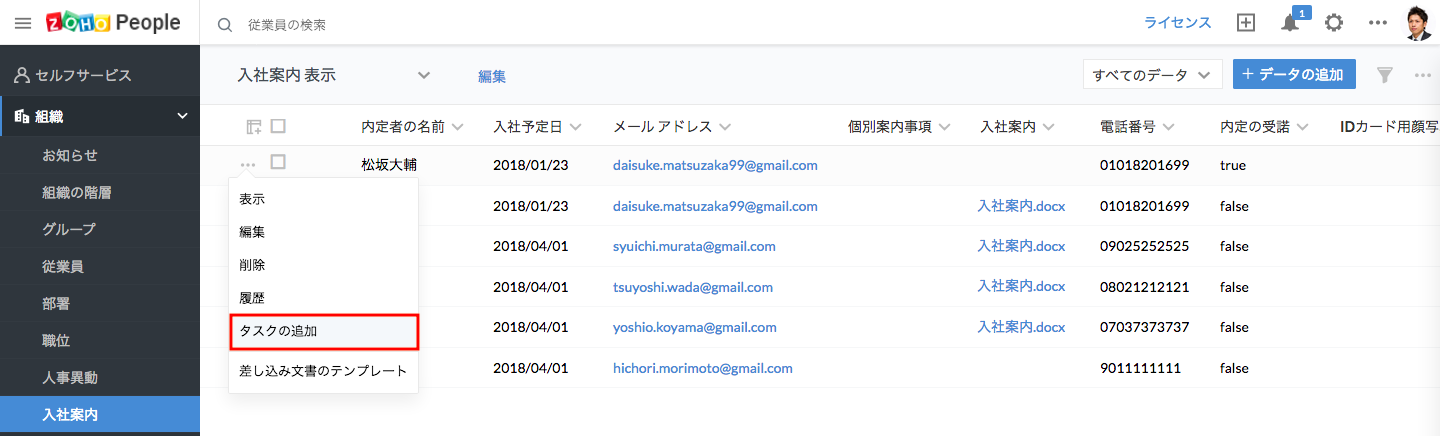Toggle the select-all header checkbox

coord(278,126)
